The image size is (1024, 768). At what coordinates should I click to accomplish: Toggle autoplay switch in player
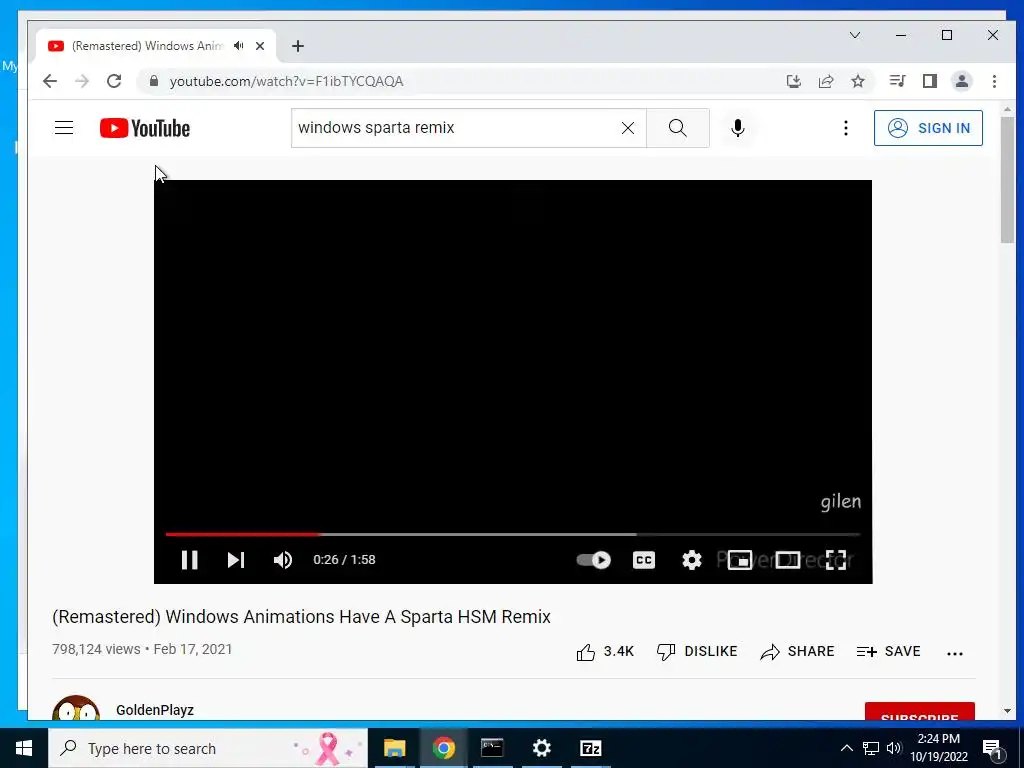(x=594, y=560)
